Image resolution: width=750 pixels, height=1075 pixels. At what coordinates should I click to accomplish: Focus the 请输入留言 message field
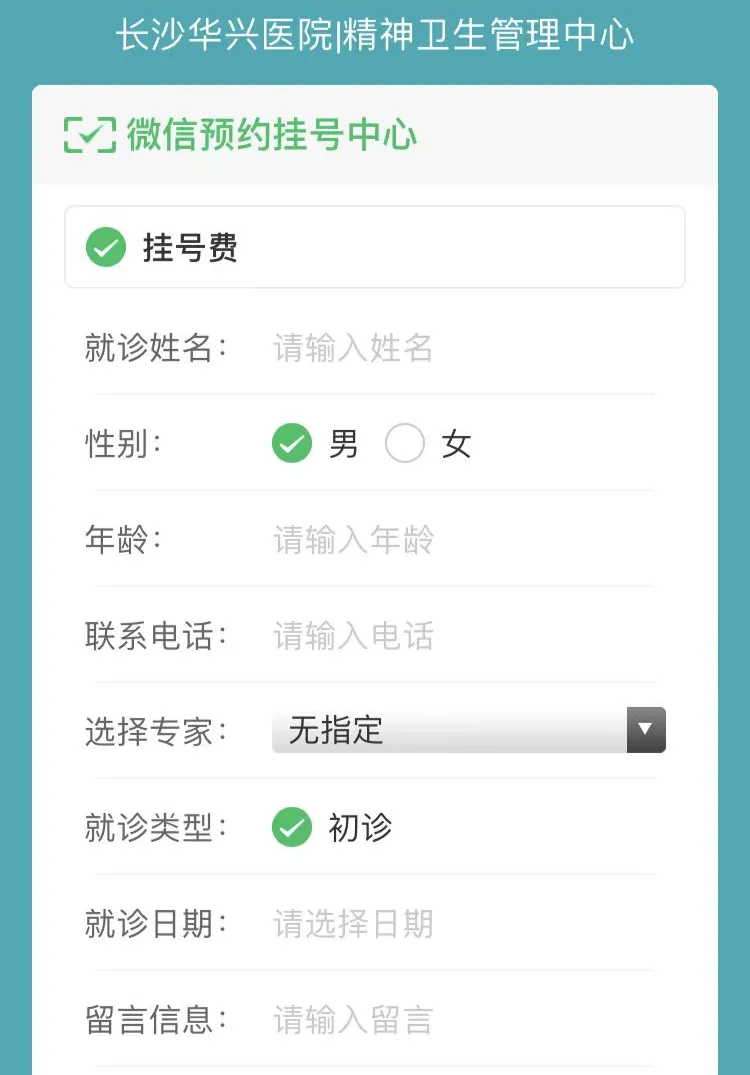463,1019
